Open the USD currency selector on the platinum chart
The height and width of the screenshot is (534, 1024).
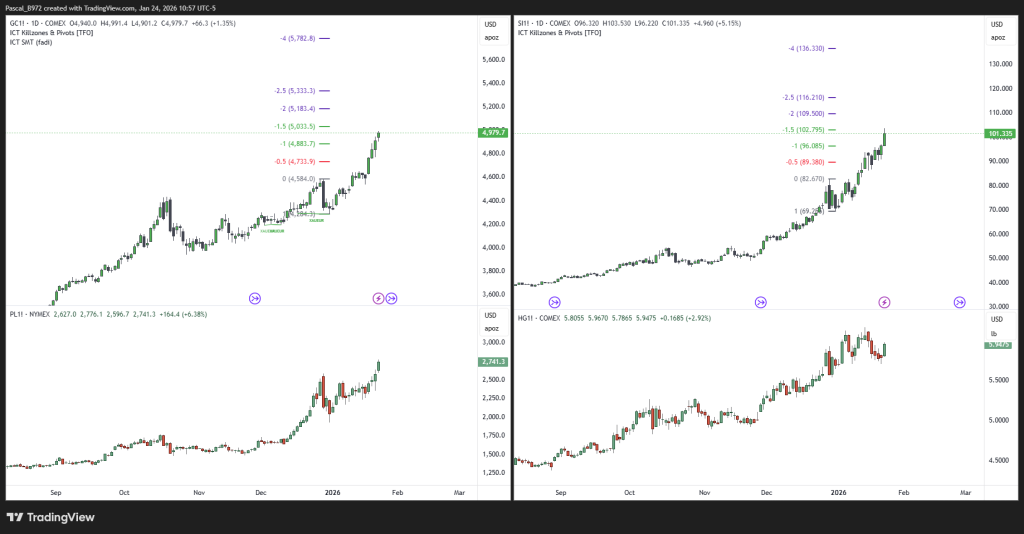coord(491,316)
